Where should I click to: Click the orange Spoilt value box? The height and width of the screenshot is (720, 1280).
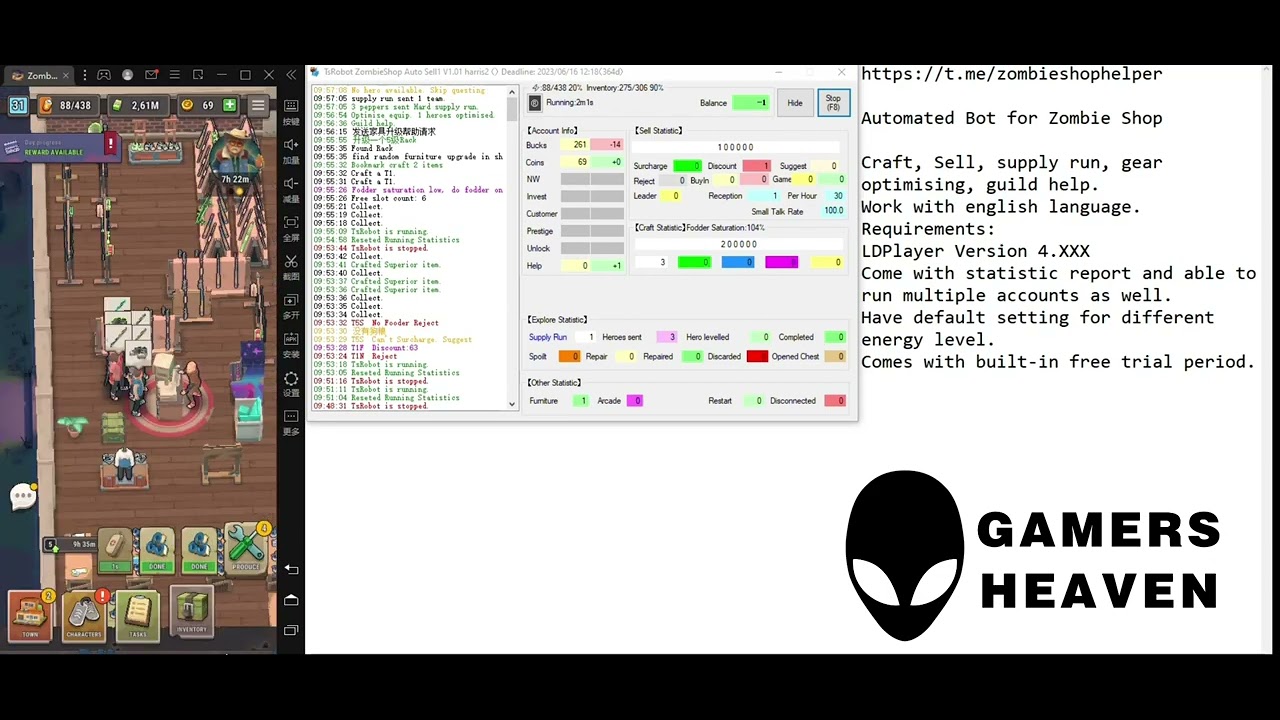569,356
